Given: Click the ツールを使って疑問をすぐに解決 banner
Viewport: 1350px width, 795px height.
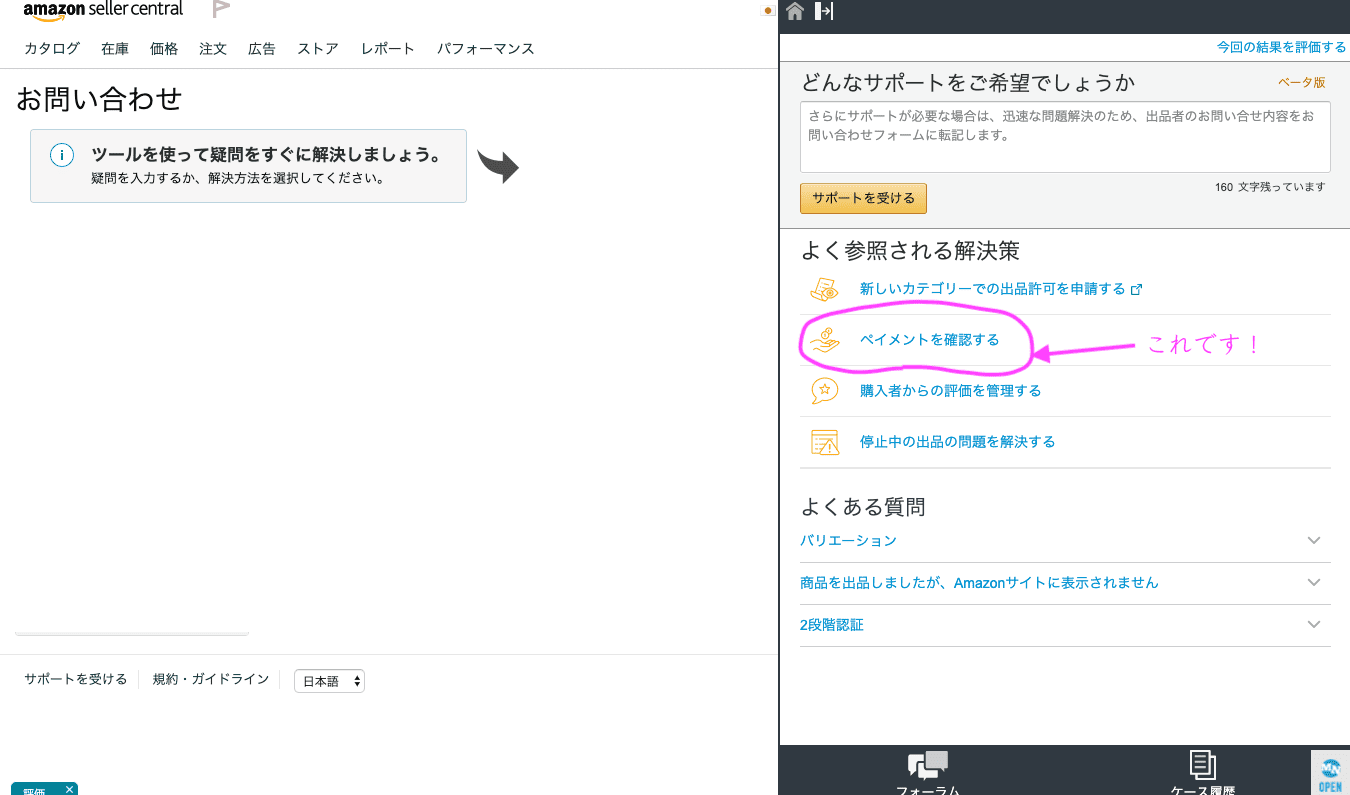Looking at the screenshot, I should click(248, 166).
